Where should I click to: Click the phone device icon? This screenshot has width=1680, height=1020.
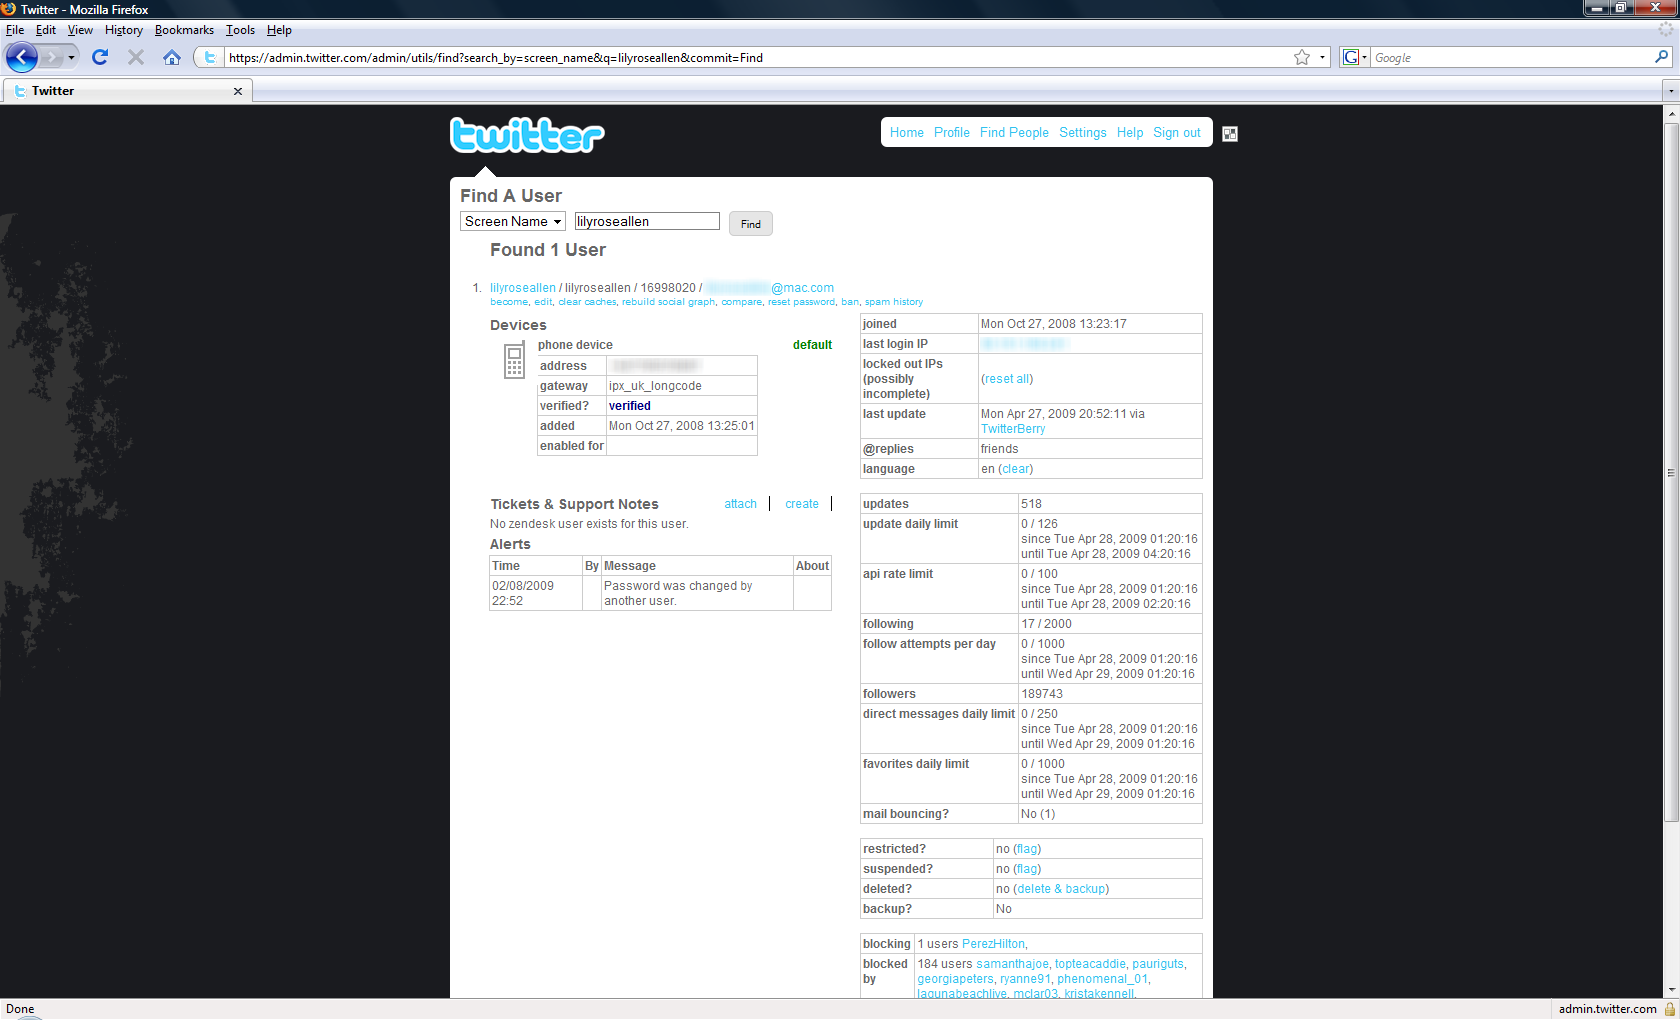pyautogui.click(x=514, y=360)
